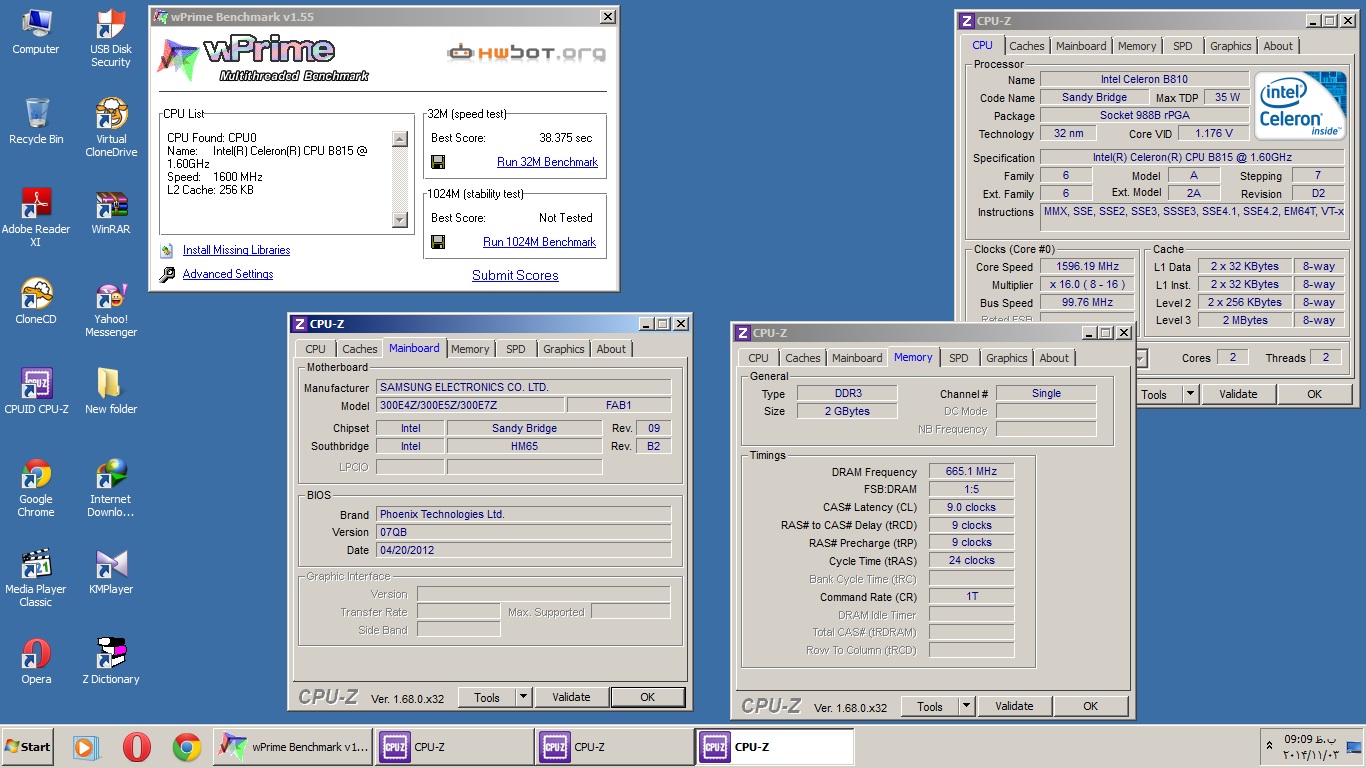Launch Virtual CloneDrive shortcut
Viewport: 1366px width, 768px height.
pos(111,128)
